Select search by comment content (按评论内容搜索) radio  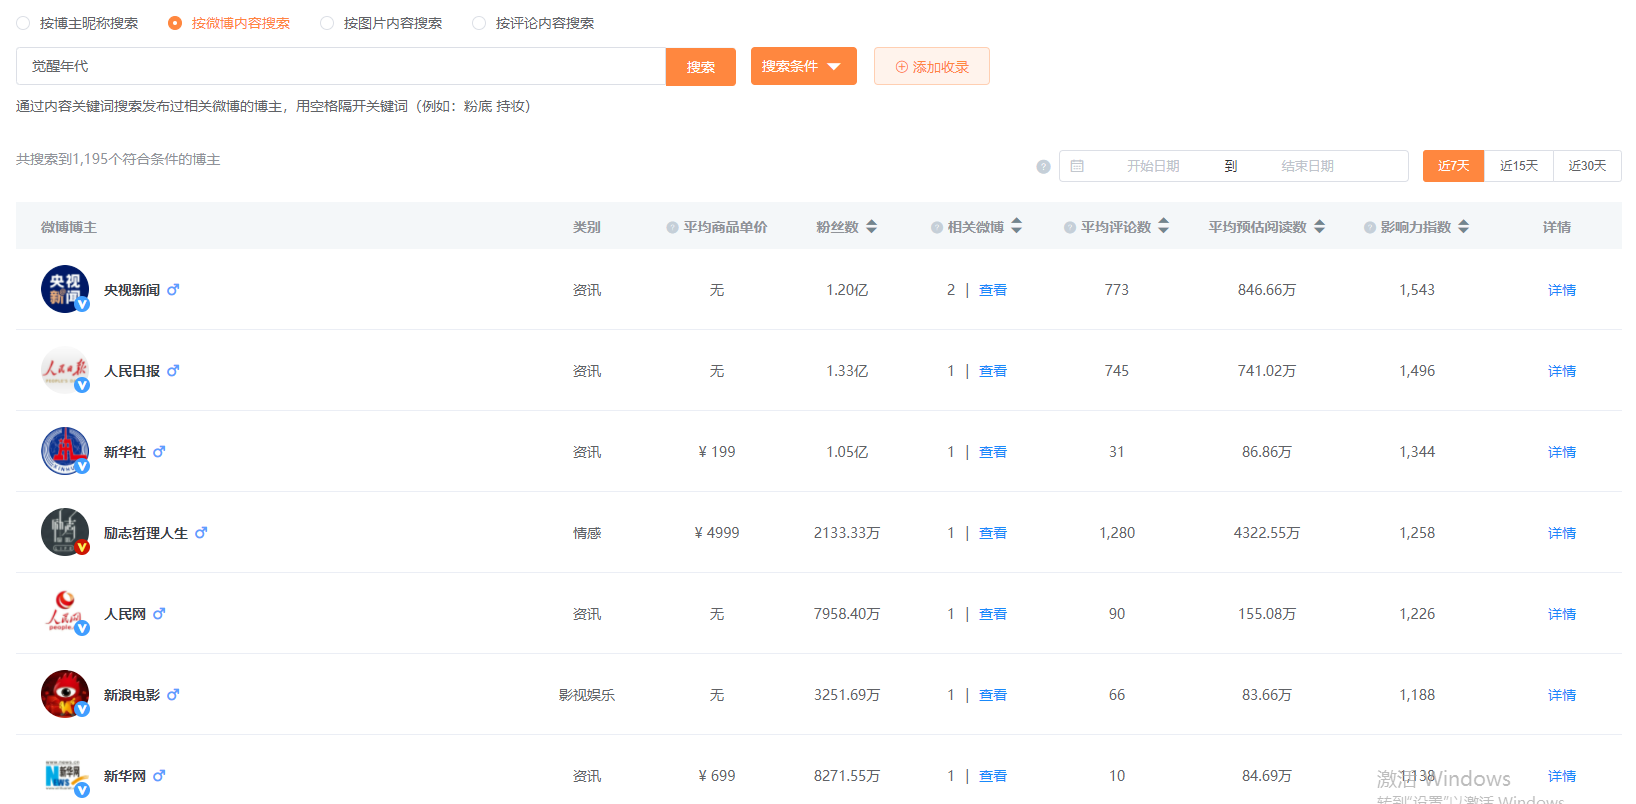[x=479, y=23]
